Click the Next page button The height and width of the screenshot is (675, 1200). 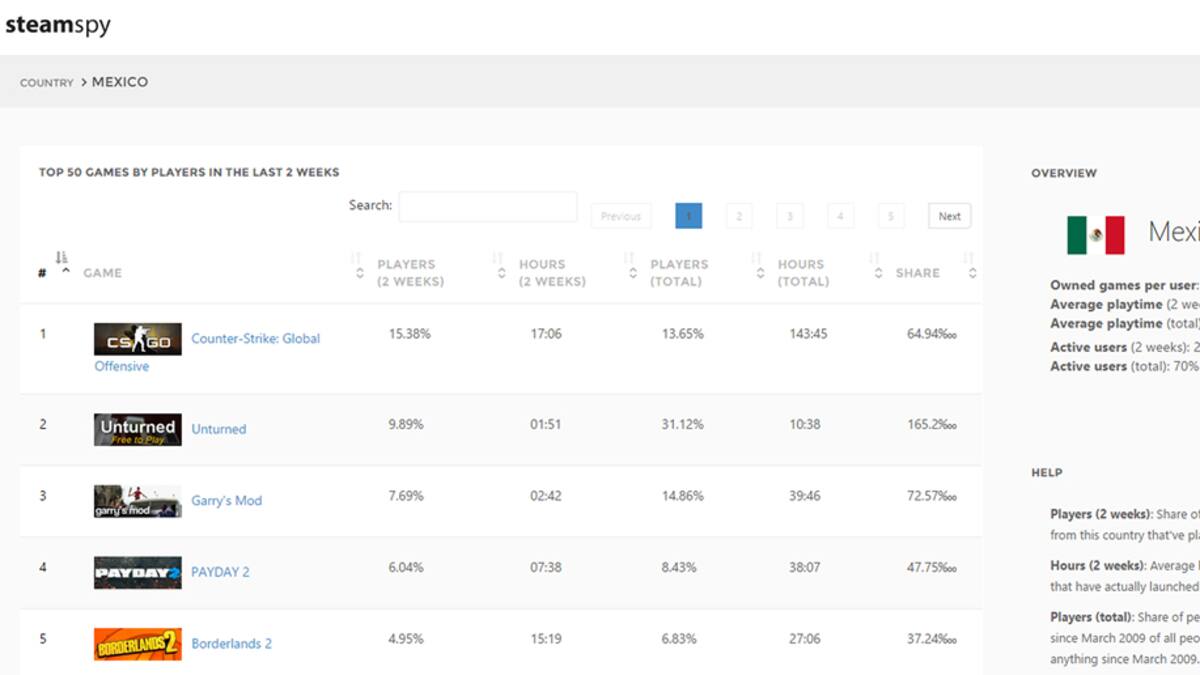950,216
